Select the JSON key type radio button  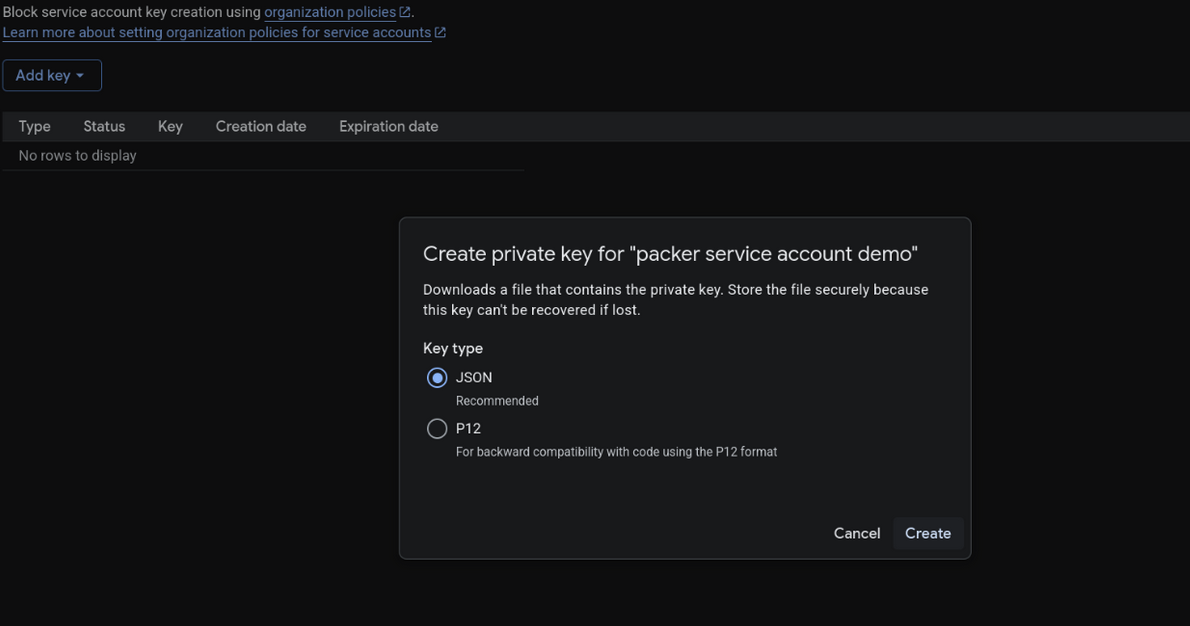[x=437, y=378]
